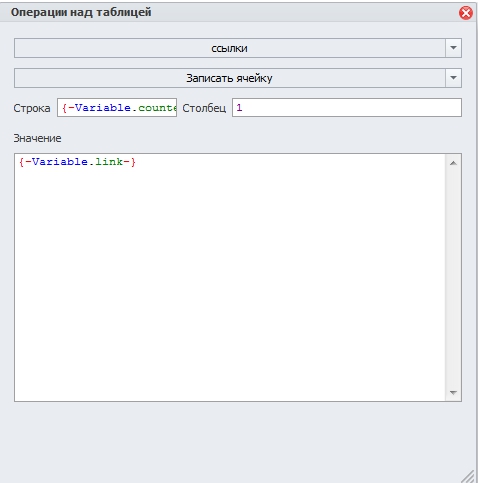Close the Операции над таблицей dialog

coord(465,13)
